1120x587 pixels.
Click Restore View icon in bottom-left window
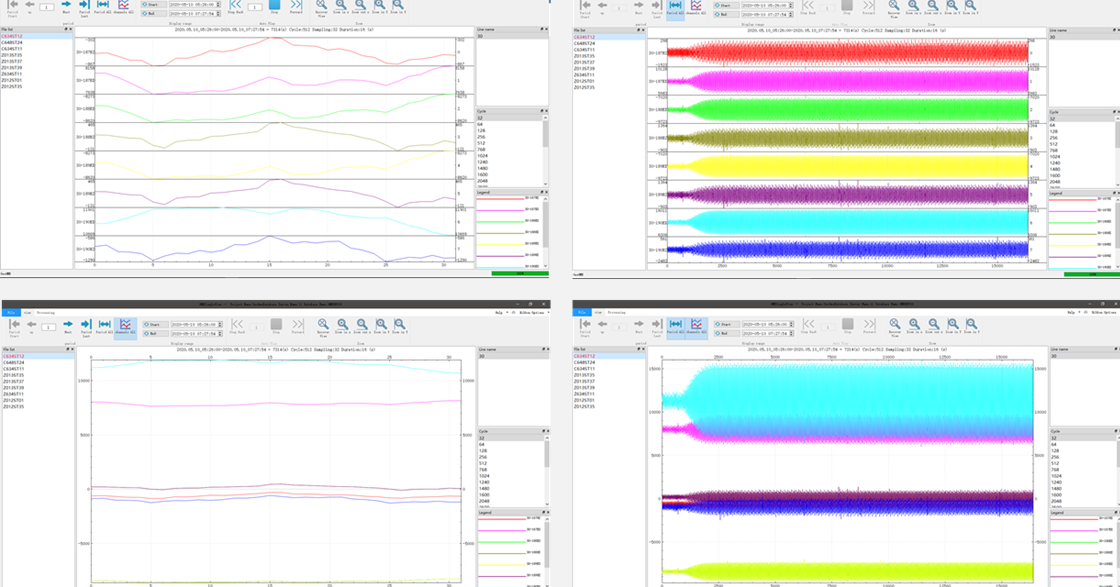point(323,325)
